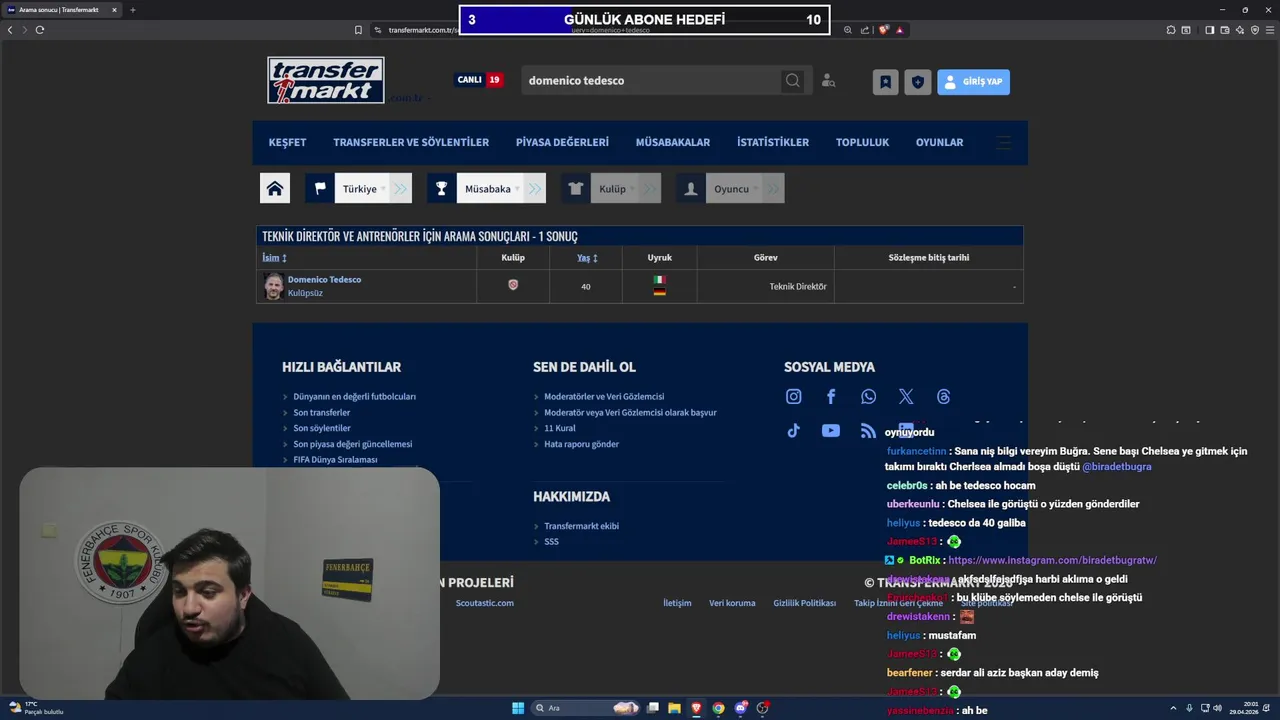
Task: Click Domenico Tedesco's portrait thumbnail
Action: [273, 286]
